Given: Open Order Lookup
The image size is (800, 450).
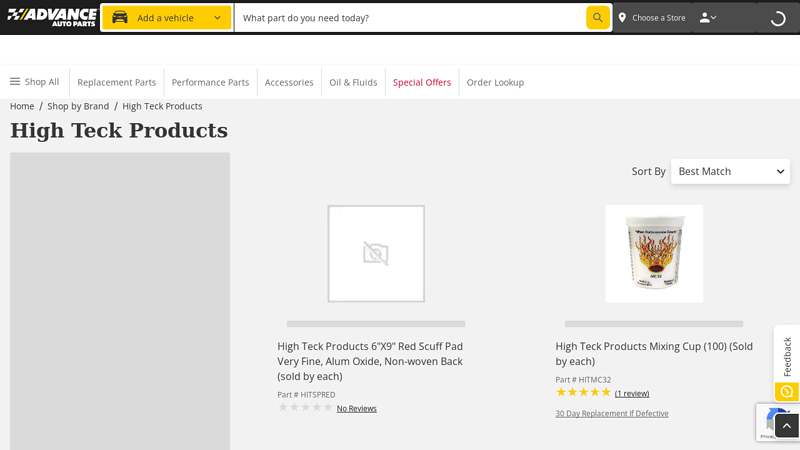Looking at the screenshot, I should pos(495,82).
